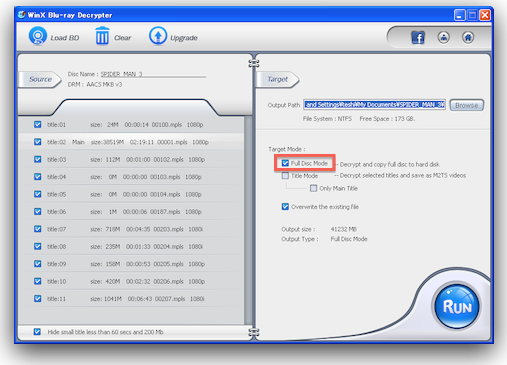Toggle Overwrite the existing file checkbox

click(x=285, y=207)
